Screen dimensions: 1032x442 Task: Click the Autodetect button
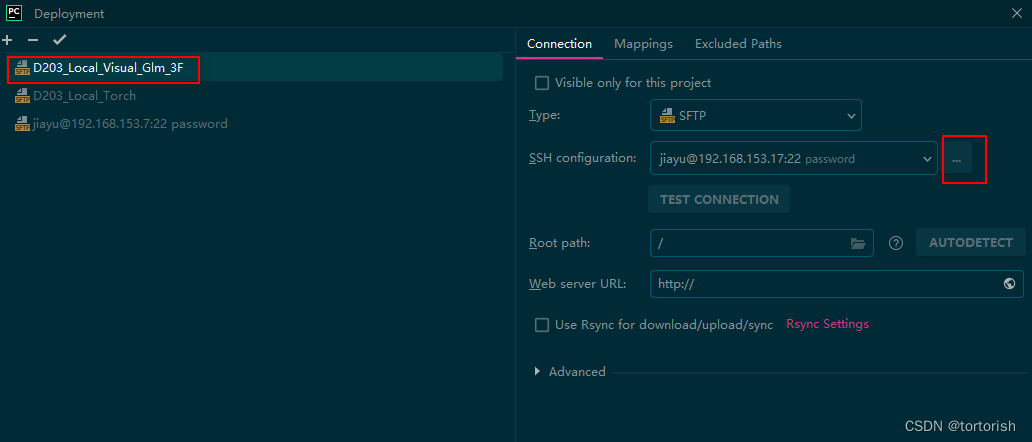970,243
